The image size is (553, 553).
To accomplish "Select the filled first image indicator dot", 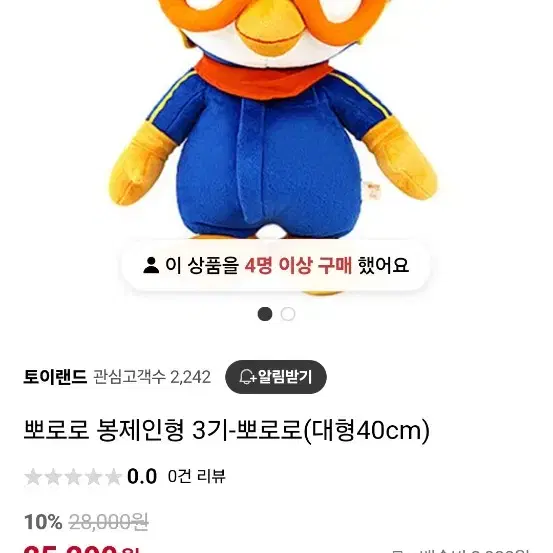I will coord(265,314).
